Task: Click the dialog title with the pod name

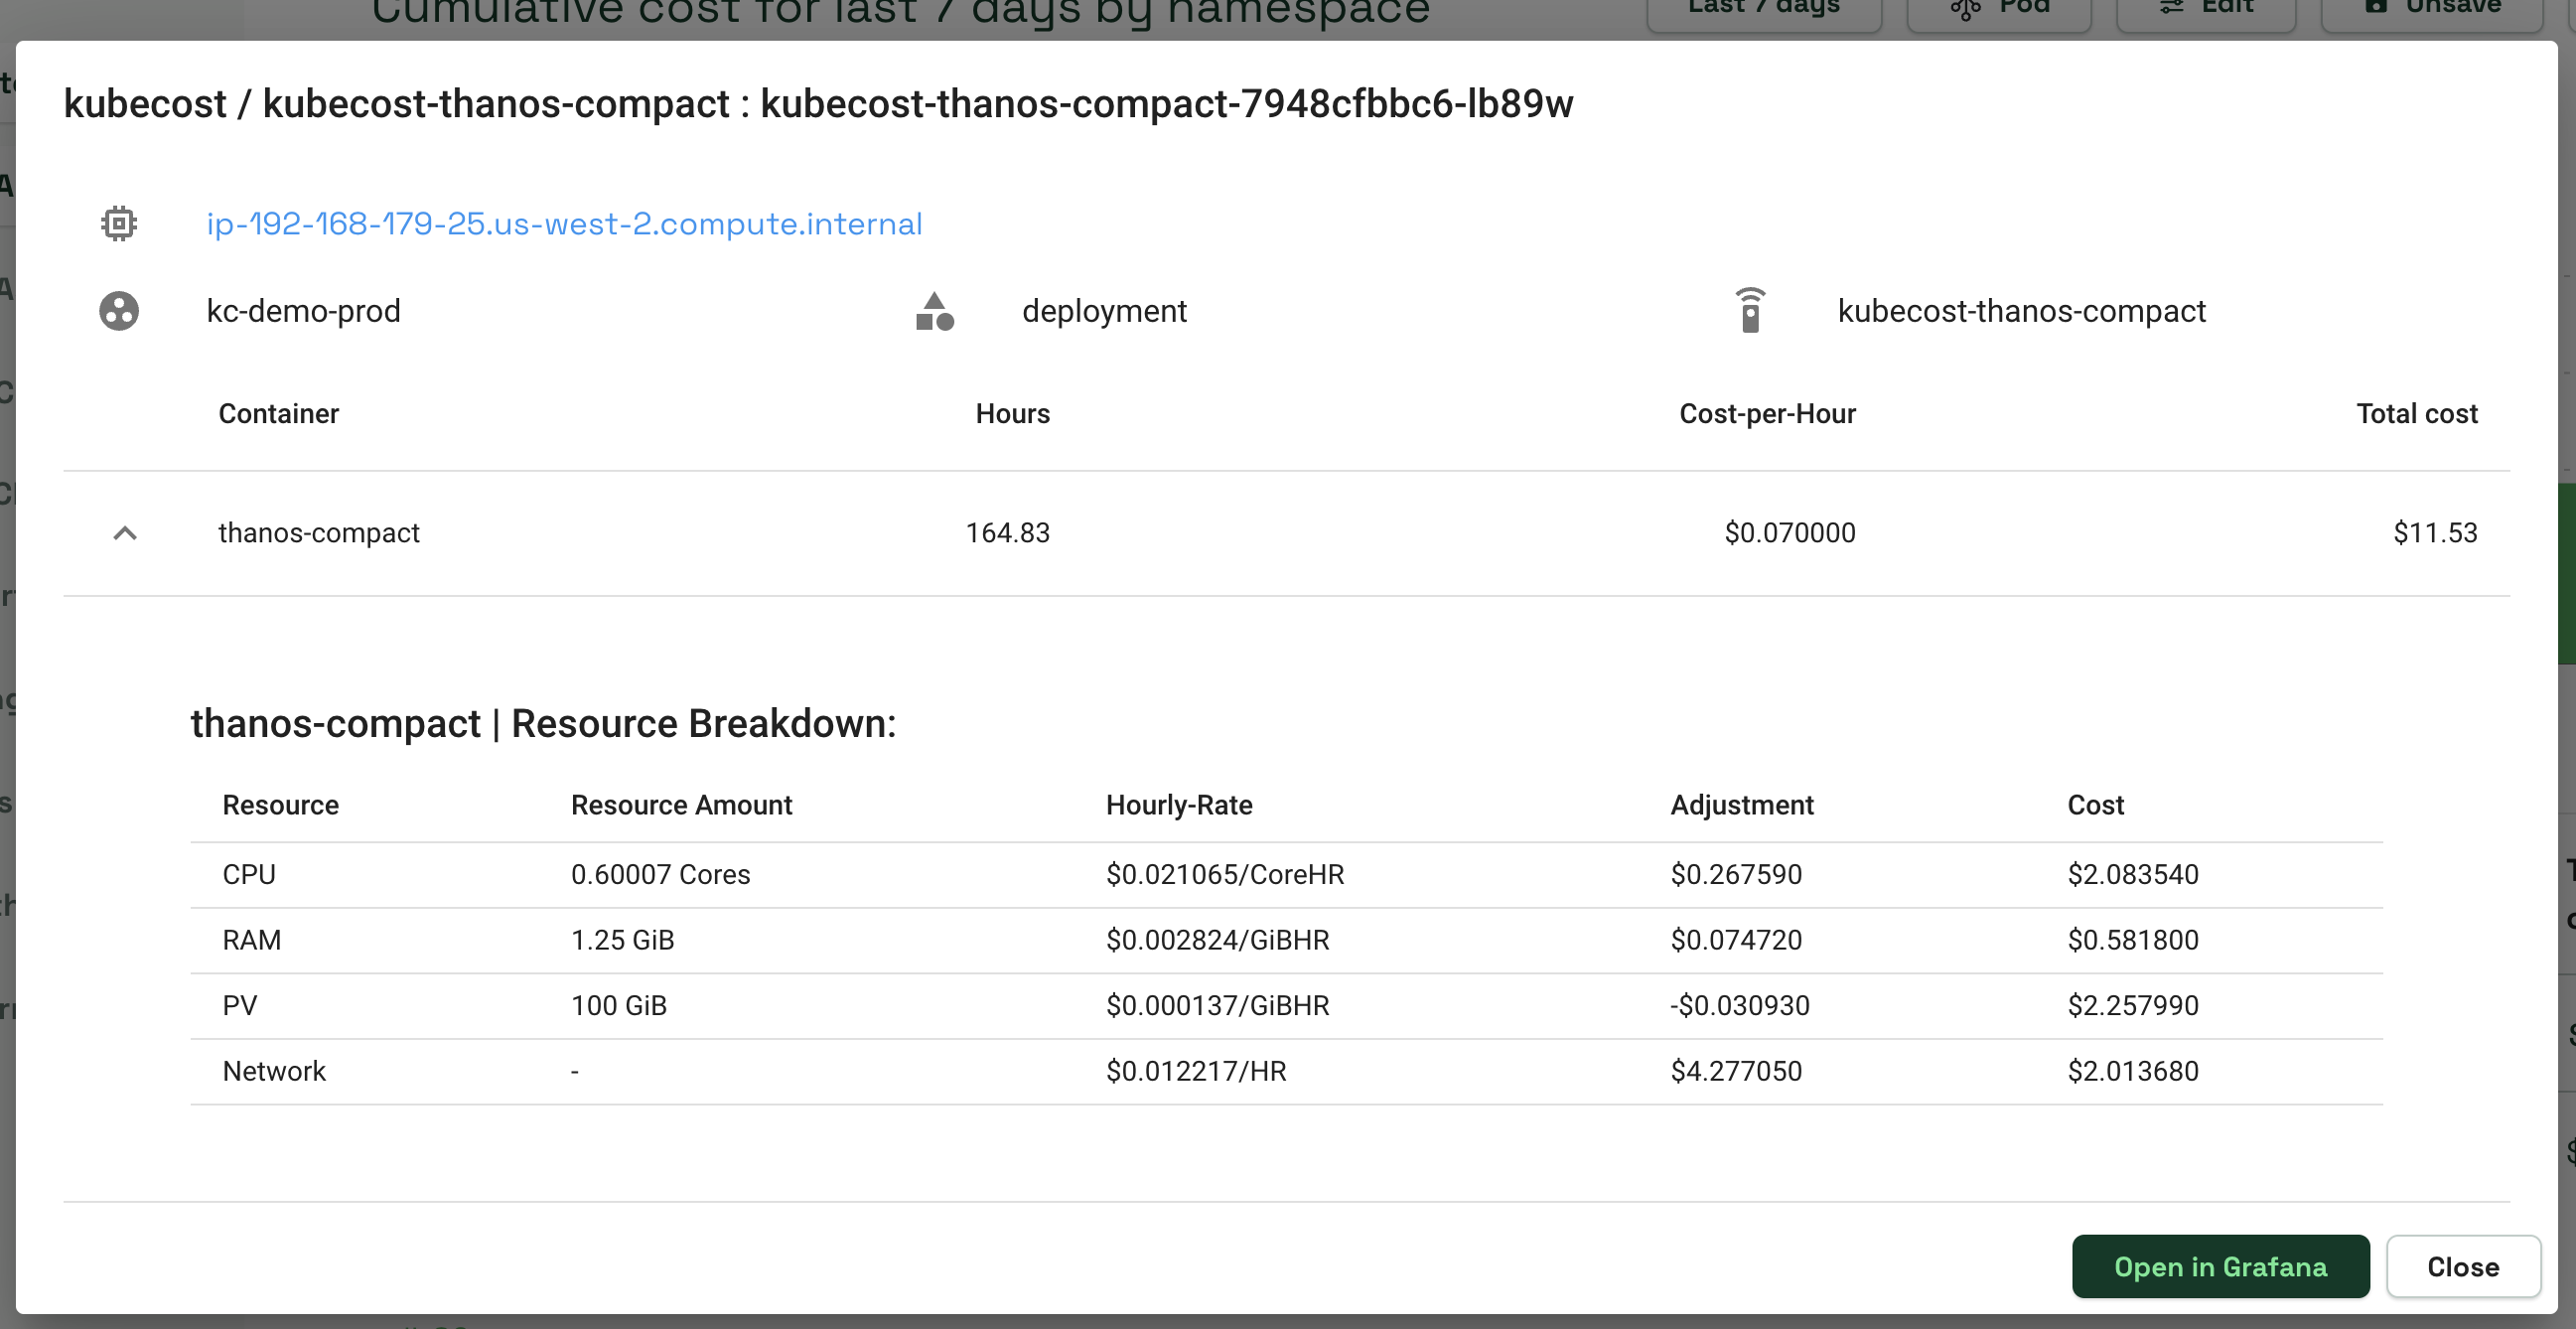Action: [818, 104]
